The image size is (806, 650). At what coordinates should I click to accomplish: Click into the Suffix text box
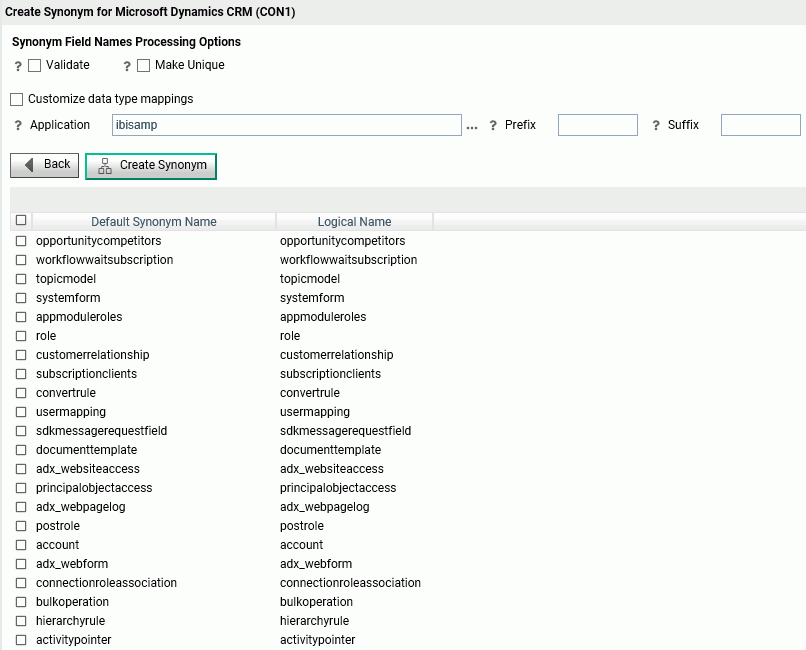click(761, 125)
